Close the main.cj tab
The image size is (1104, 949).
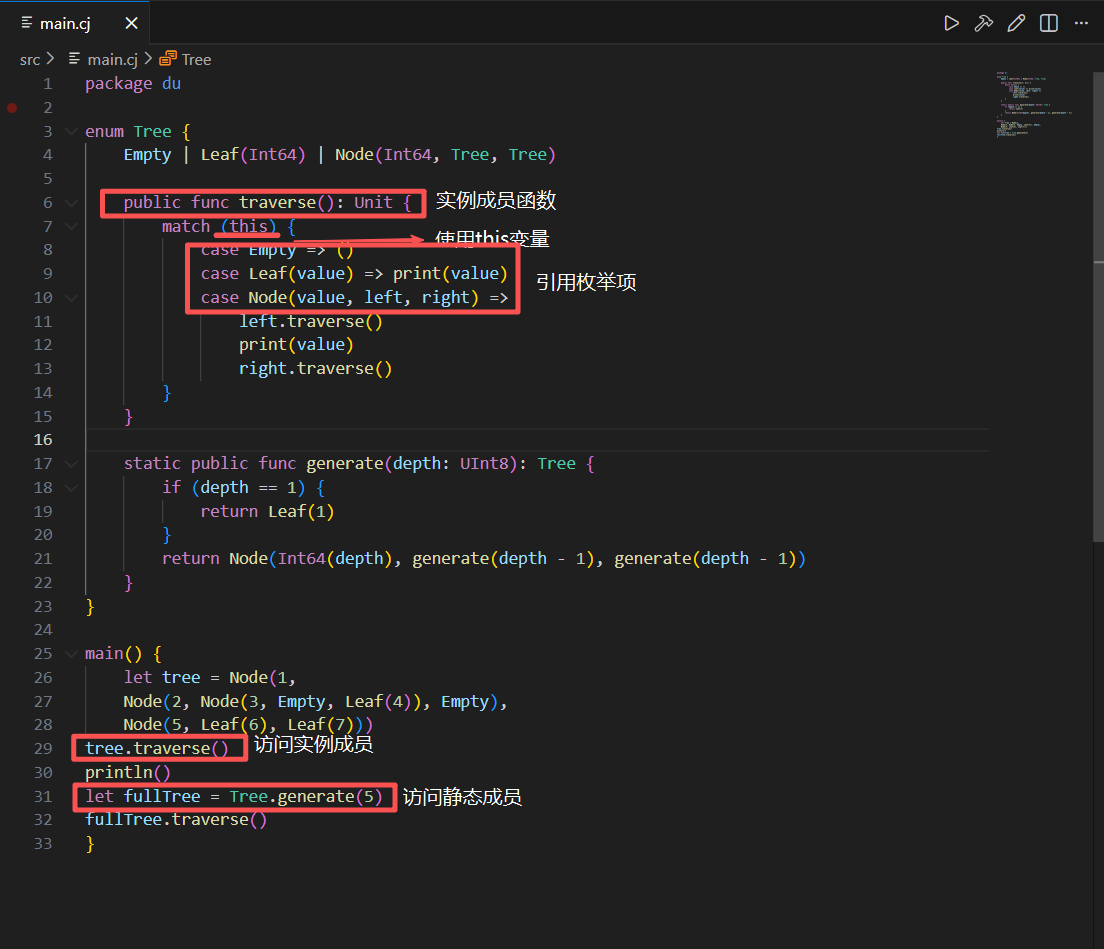coord(132,23)
